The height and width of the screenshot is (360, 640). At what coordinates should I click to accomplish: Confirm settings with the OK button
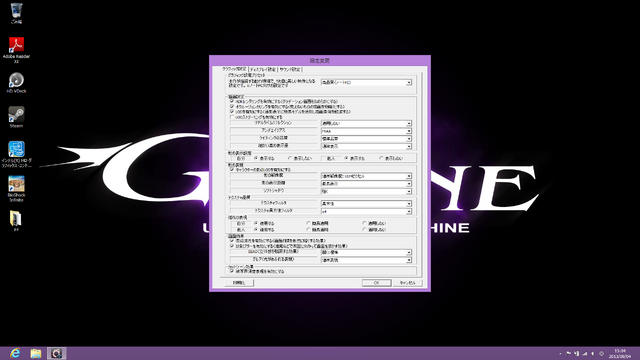(x=376, y=282)
